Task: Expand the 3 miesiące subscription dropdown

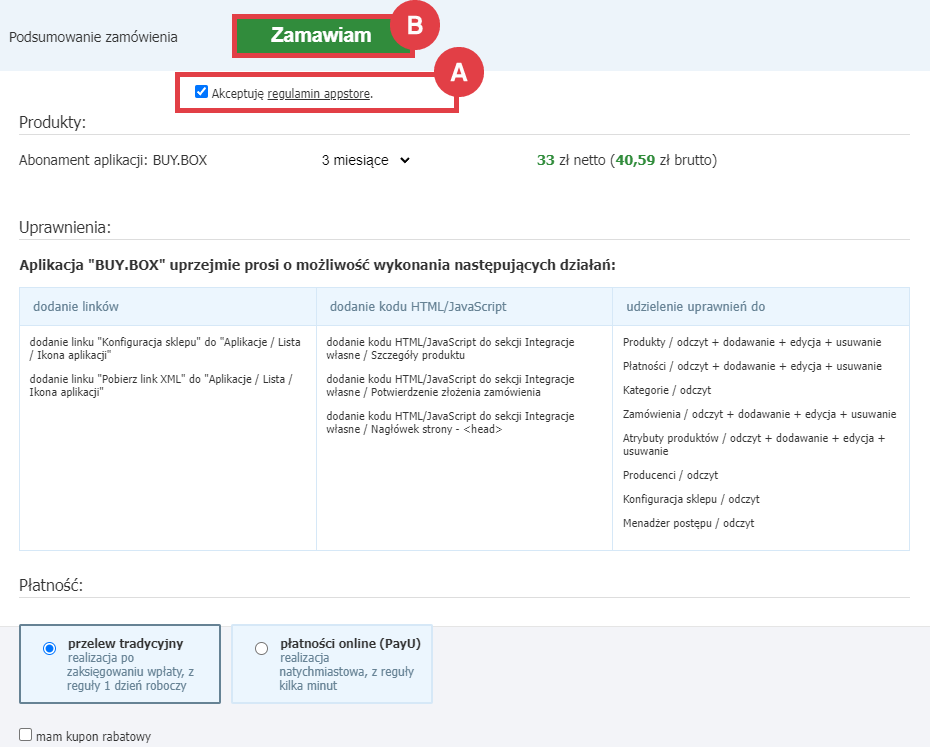Action: pos(366,160)
